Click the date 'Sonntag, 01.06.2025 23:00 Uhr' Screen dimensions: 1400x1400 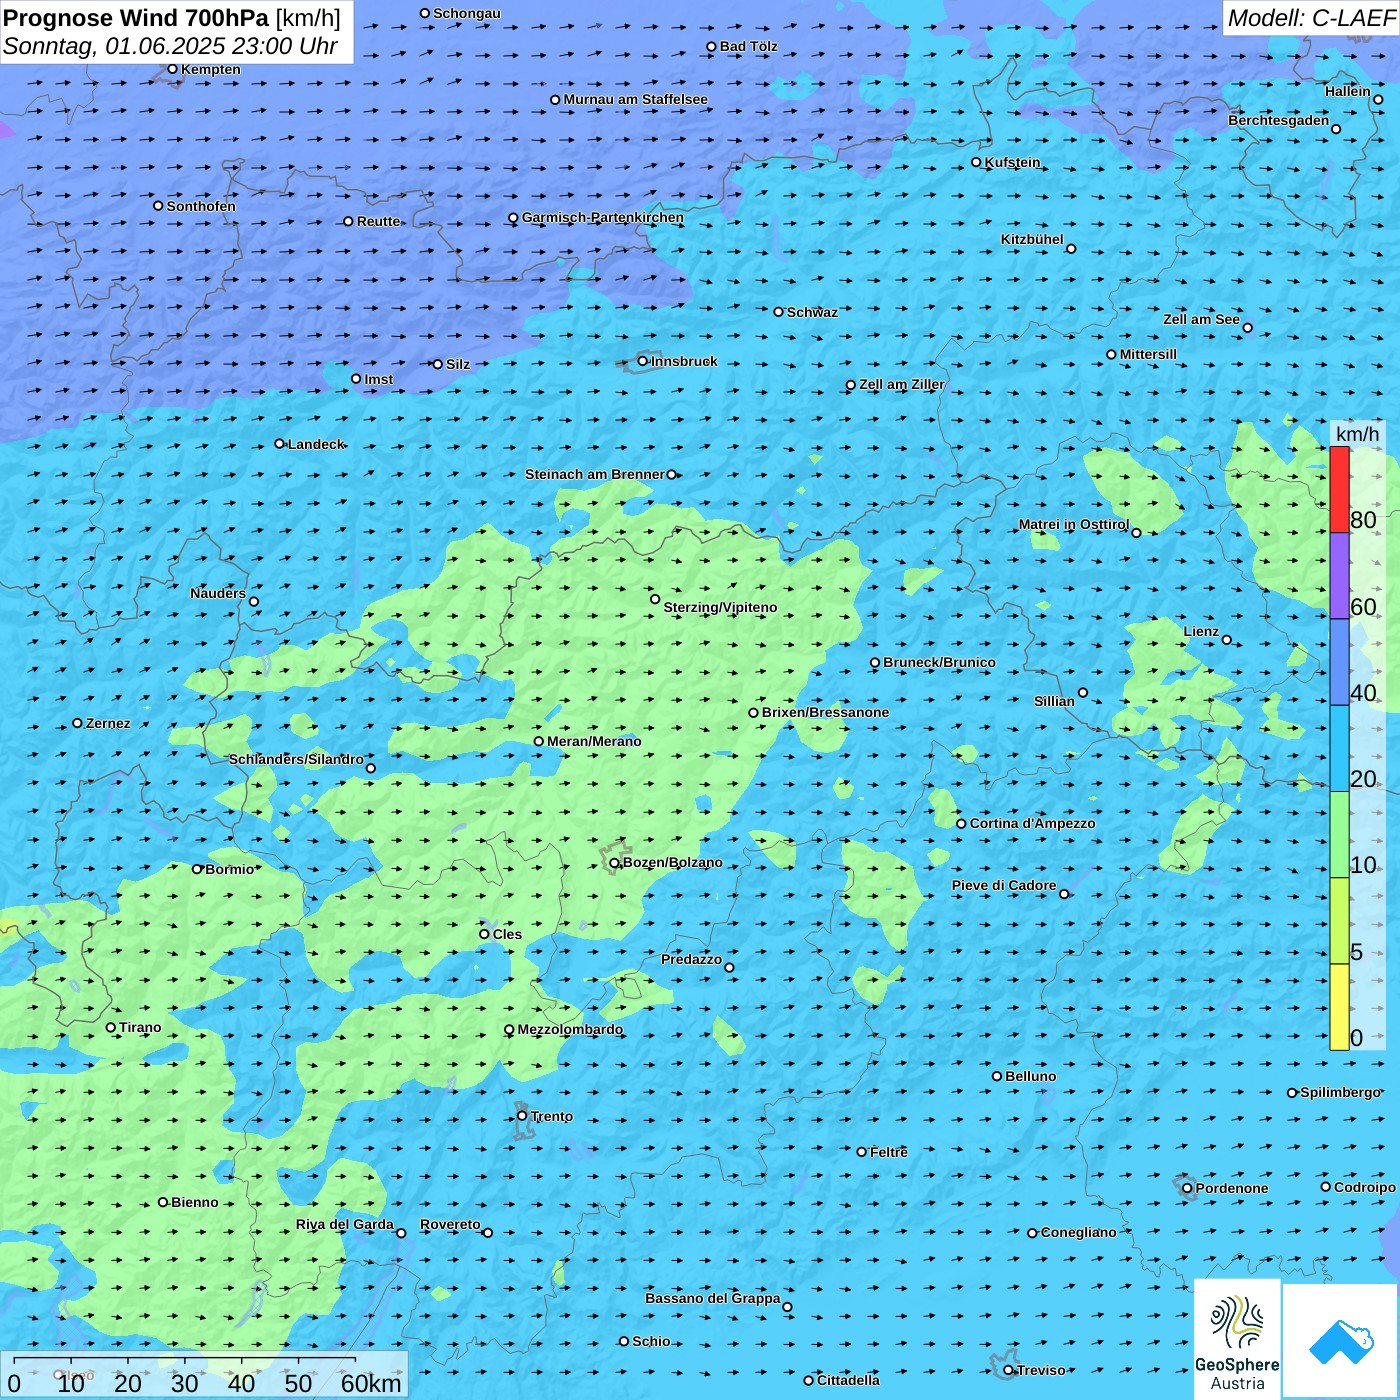170,46
